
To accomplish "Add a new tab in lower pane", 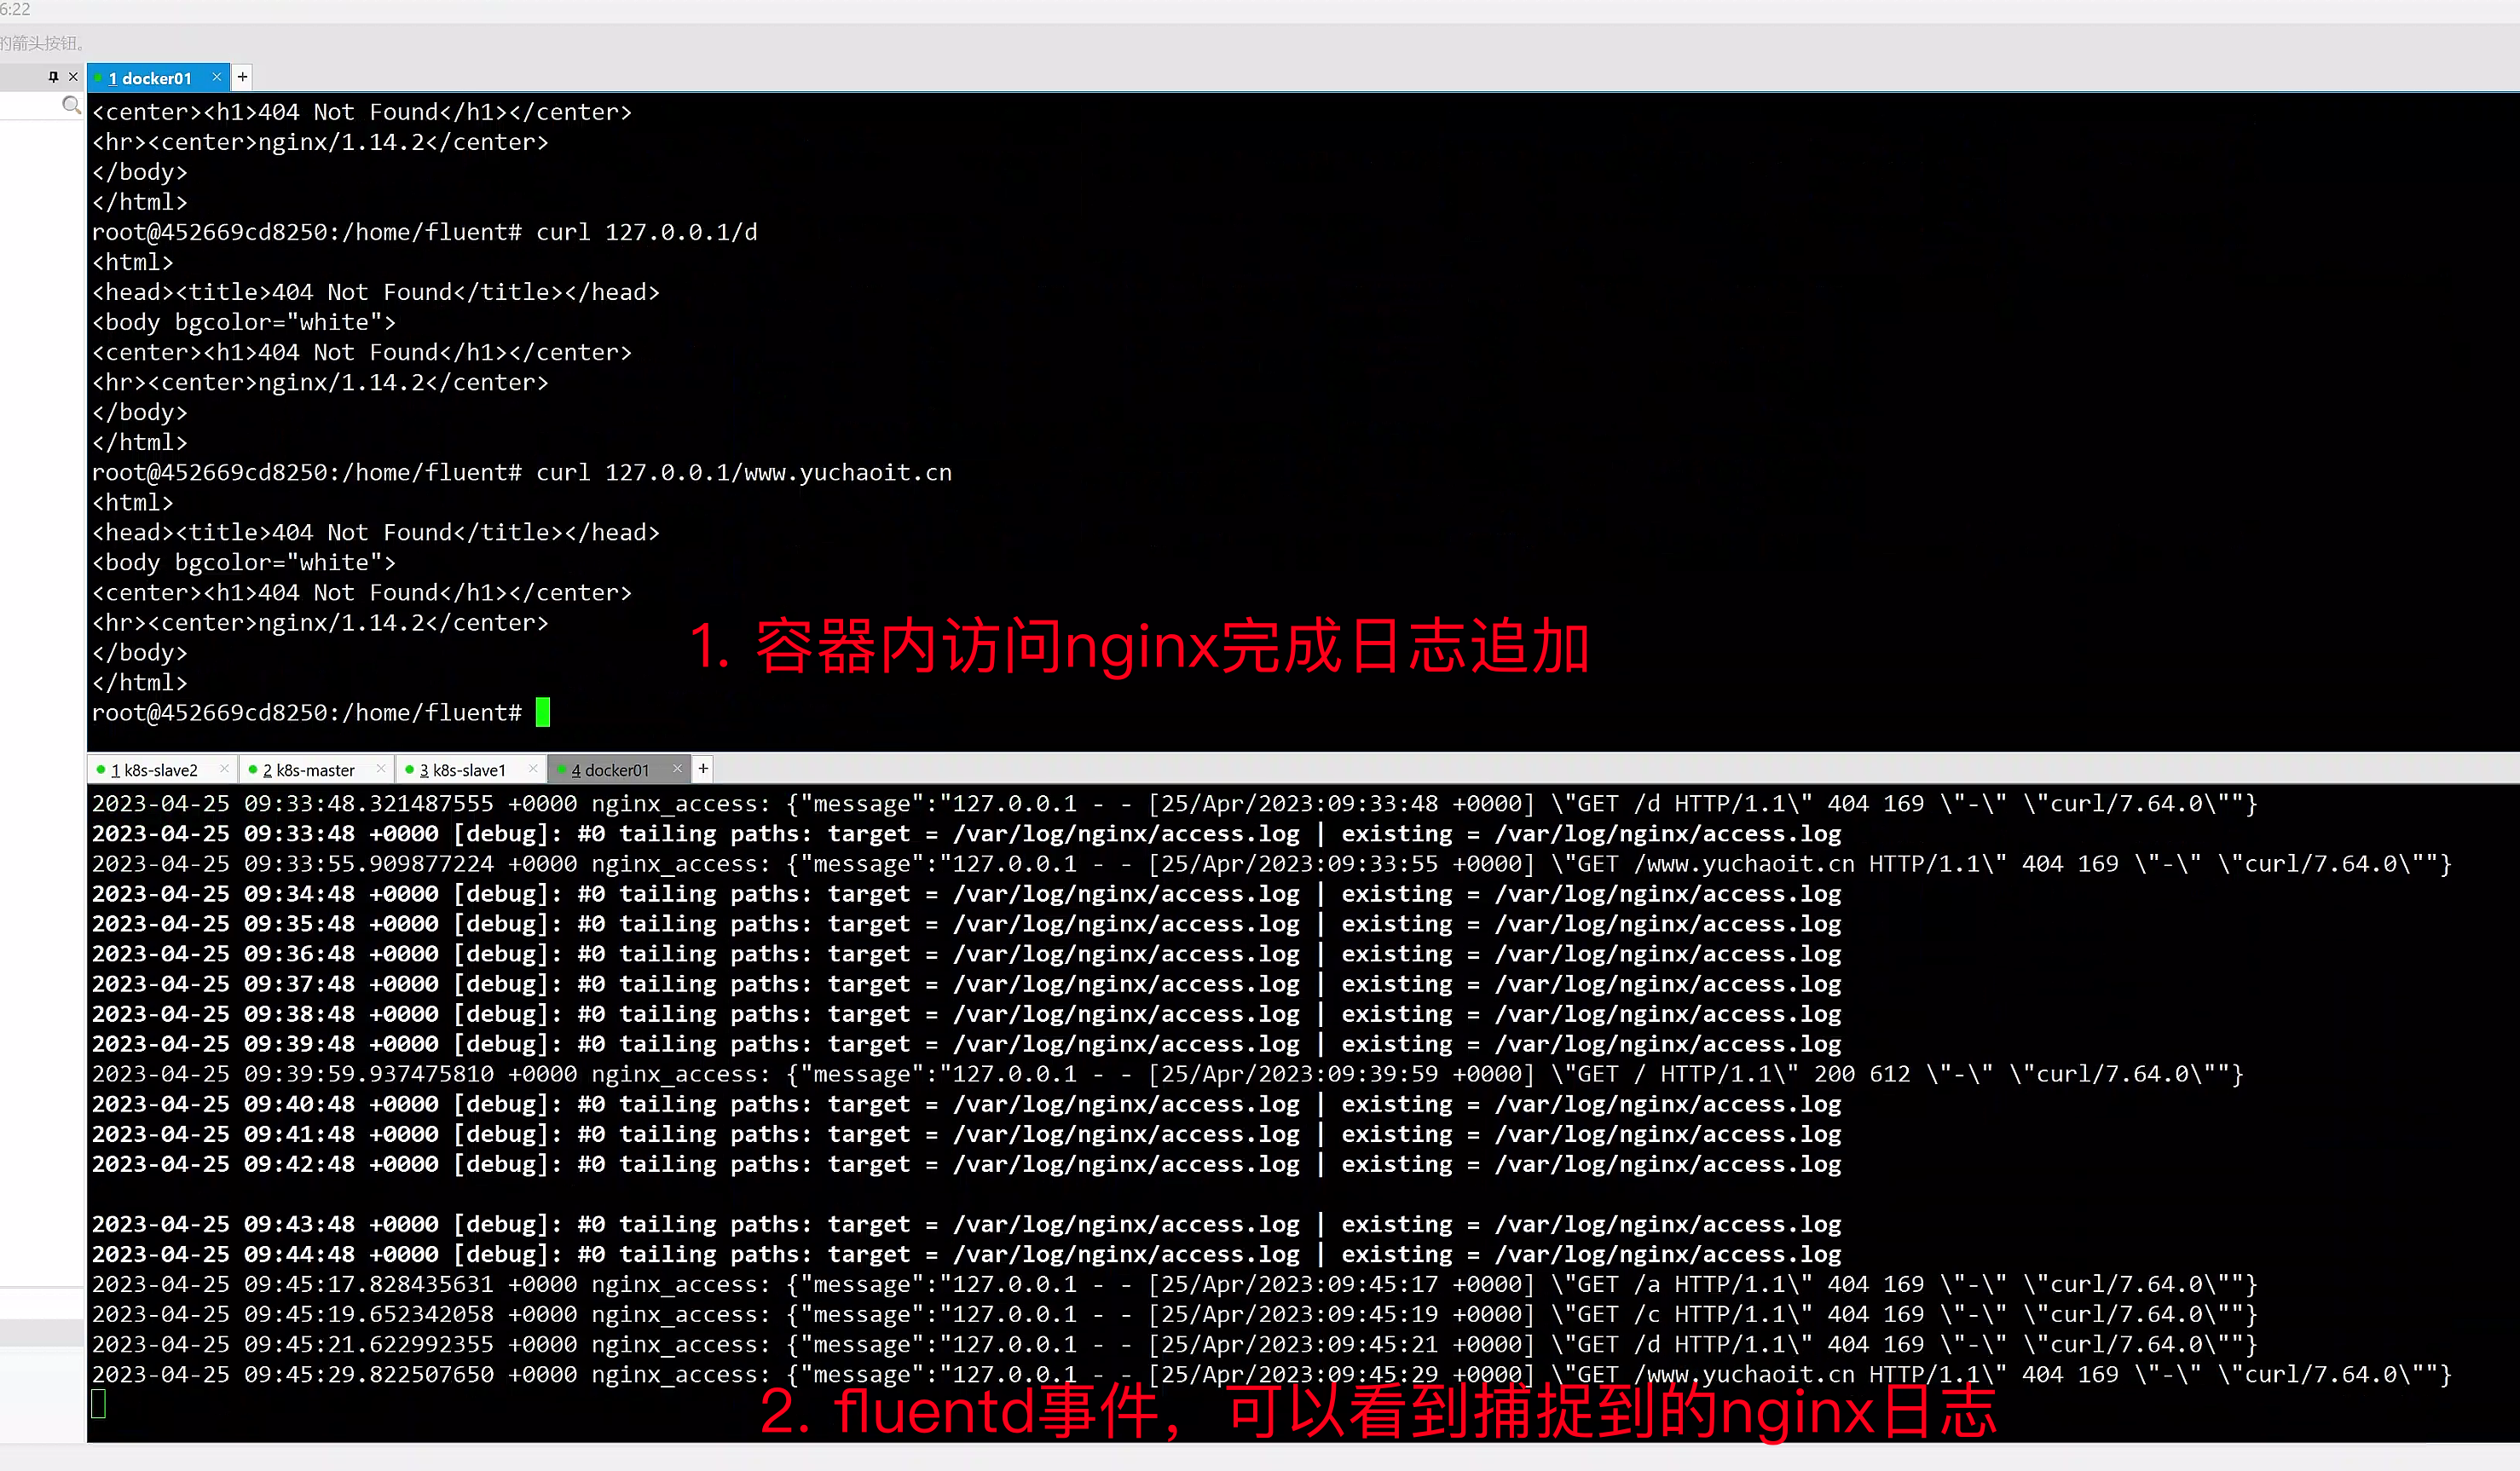I will coord(703,768).
